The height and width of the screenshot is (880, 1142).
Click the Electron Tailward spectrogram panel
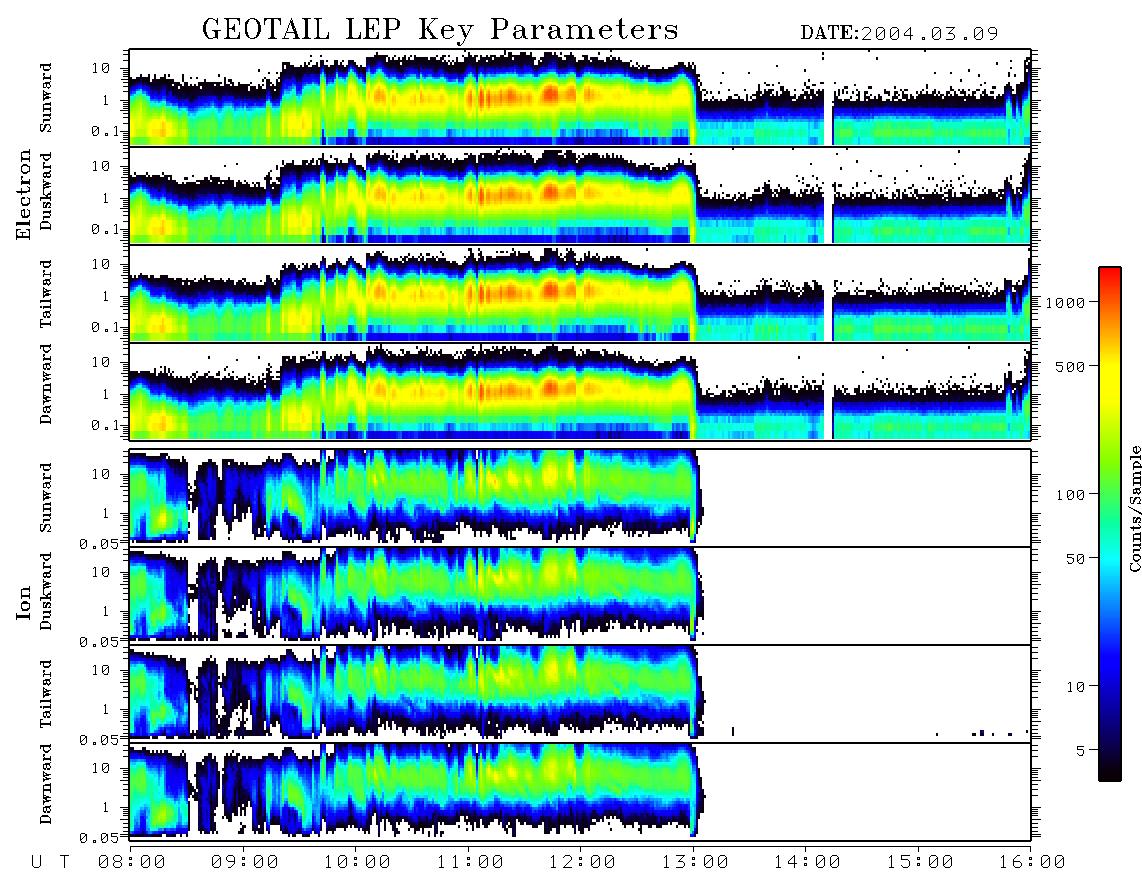[x=580, y=294]
